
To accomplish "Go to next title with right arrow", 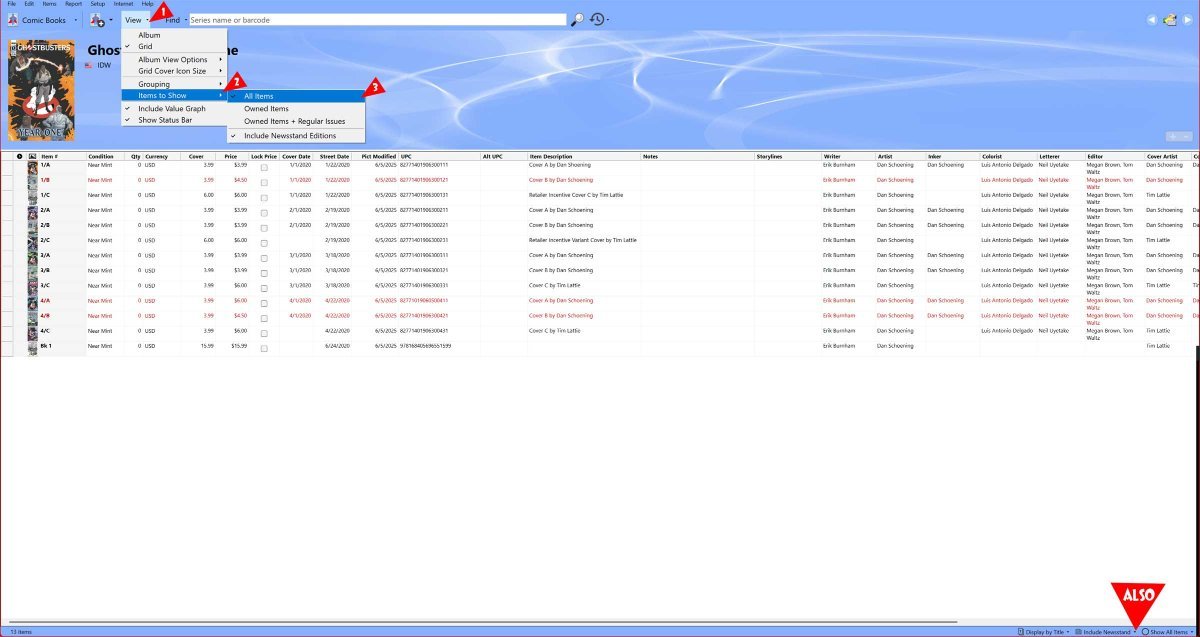I will (x=1186, y=20).
